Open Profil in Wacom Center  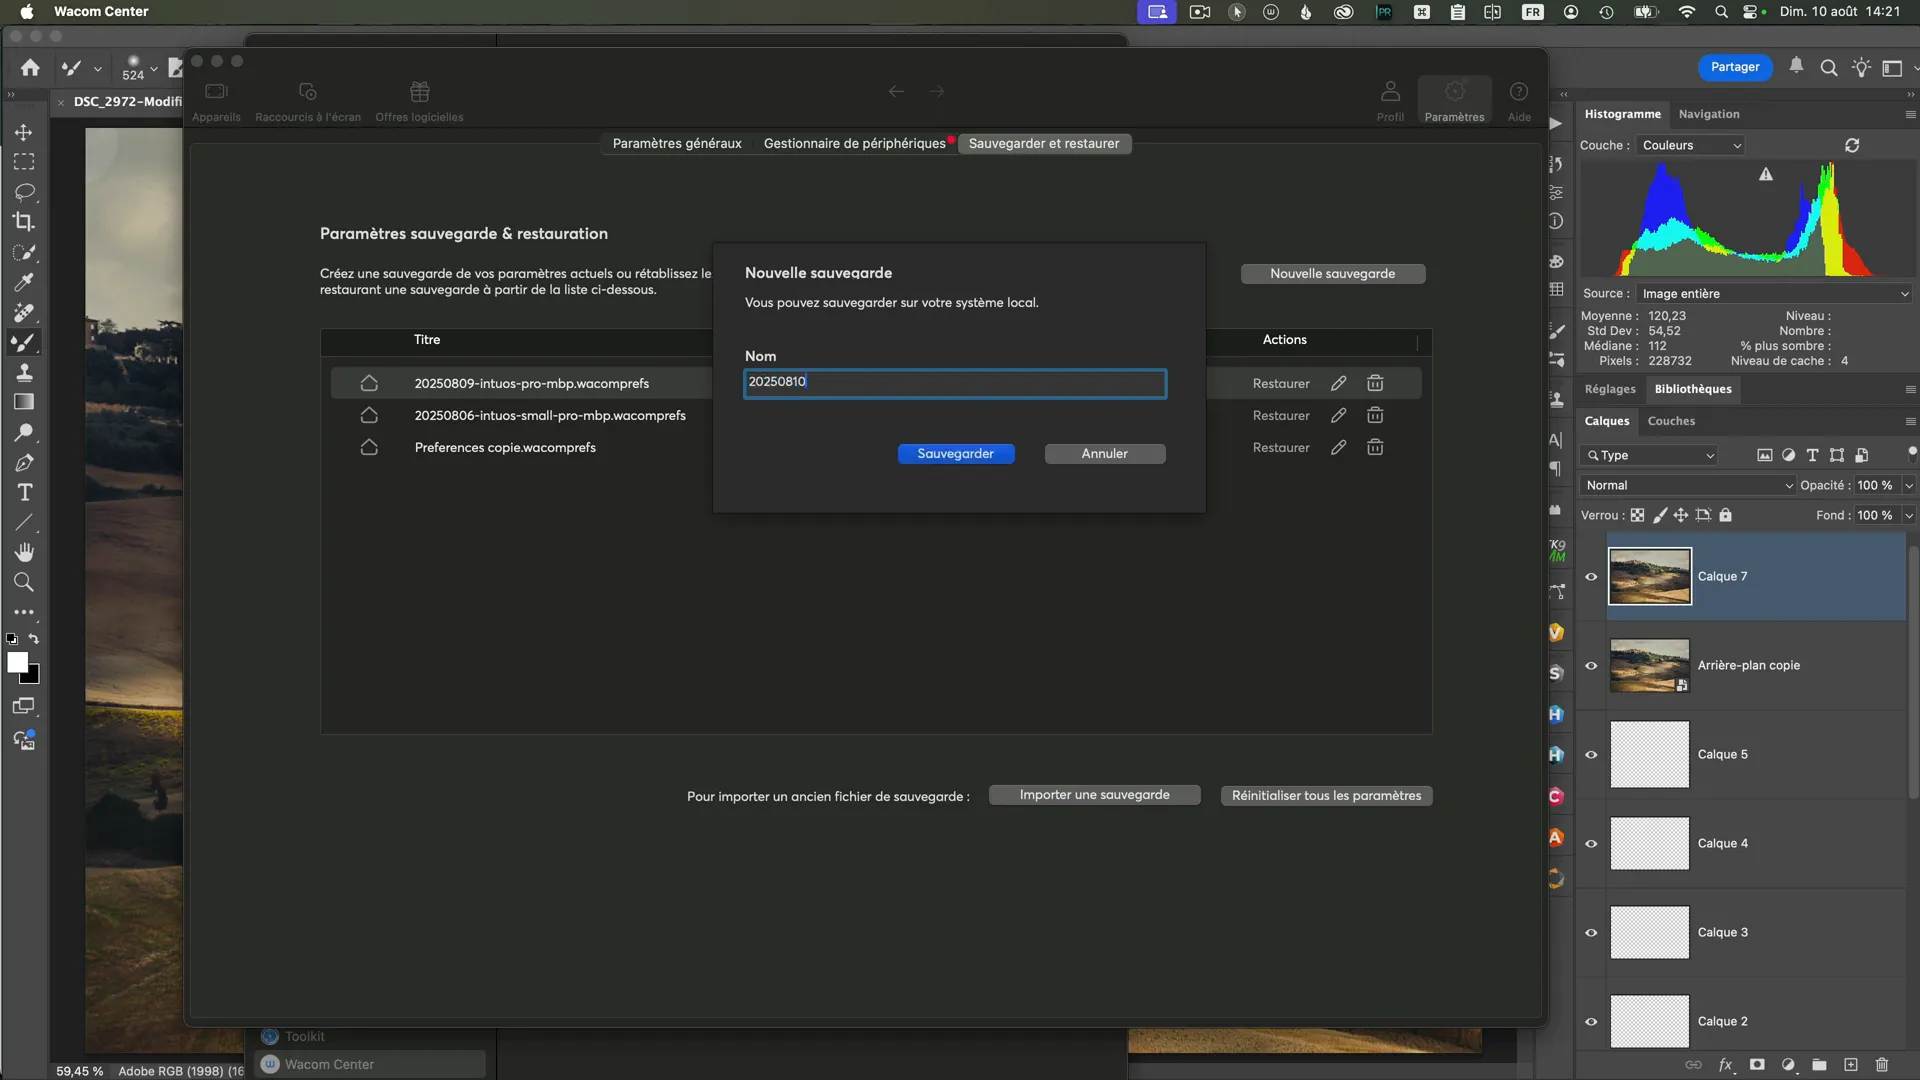point(1390,101)
